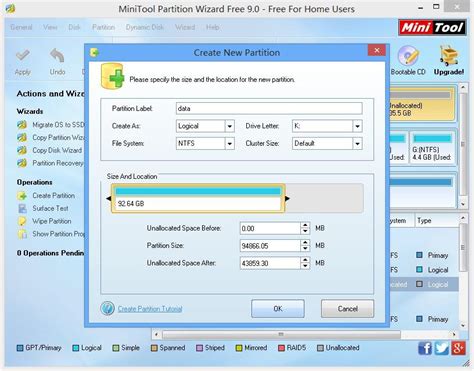Open the Create Partition Tutorial link
Image resolution: width=474 pixels, height=371 pixels.
pos(150,309)
